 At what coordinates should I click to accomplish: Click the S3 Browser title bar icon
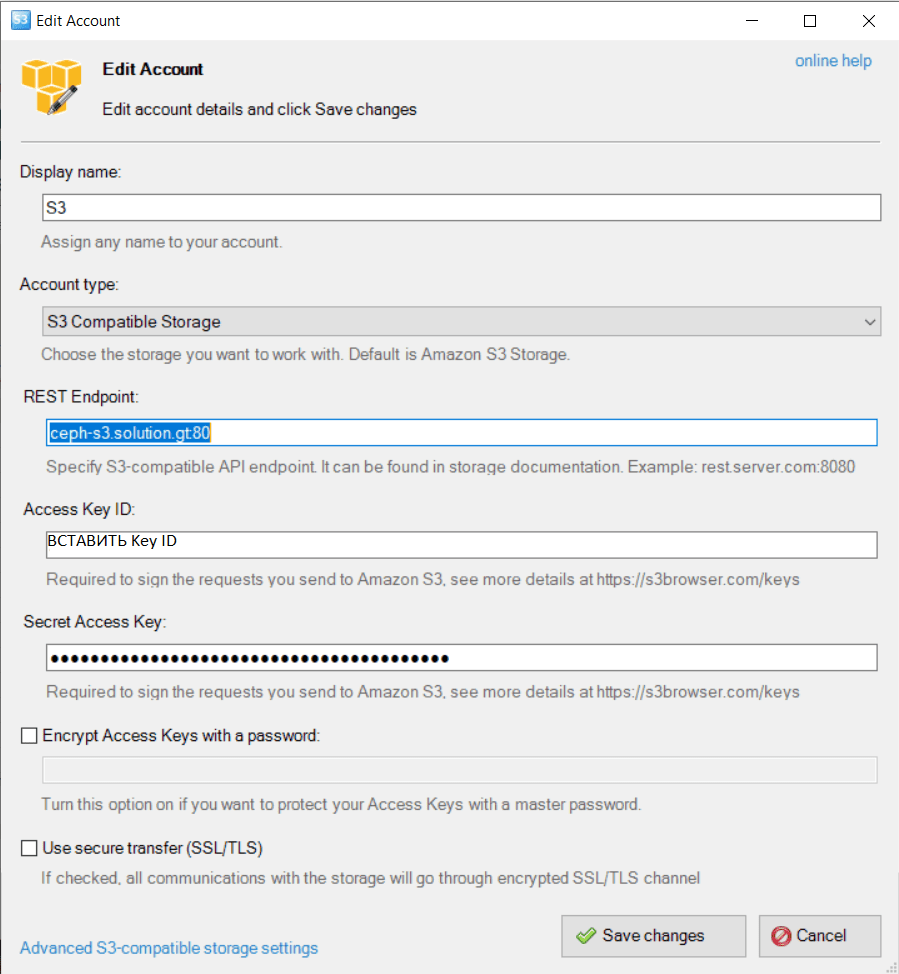pyautogui.click(x=20, y=20)
